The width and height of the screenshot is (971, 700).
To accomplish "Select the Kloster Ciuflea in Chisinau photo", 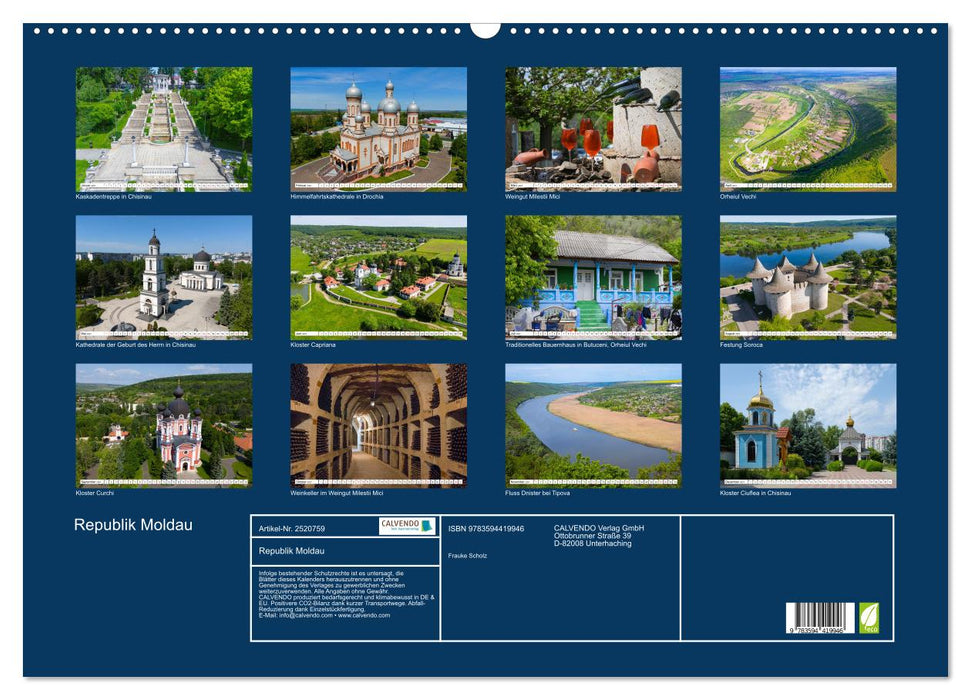I will coord(808,426).
